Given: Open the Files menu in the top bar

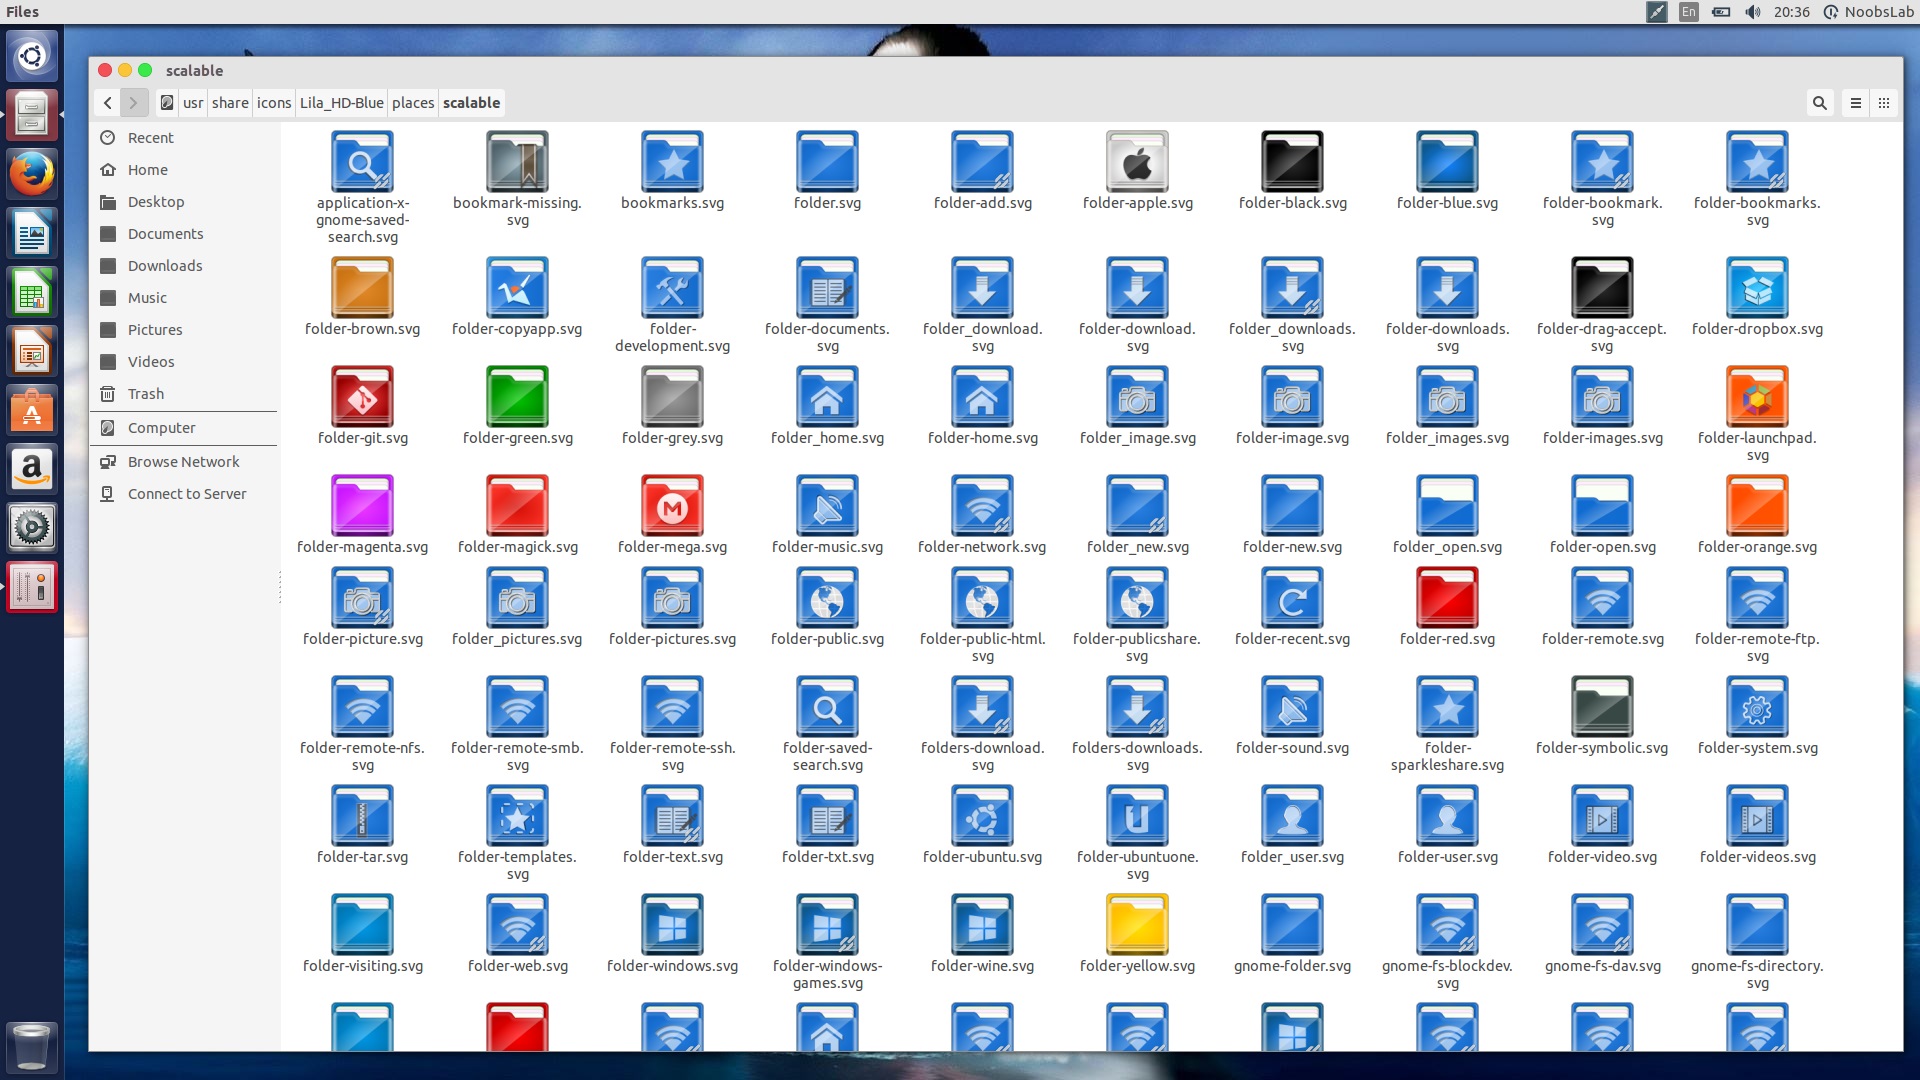Looking at the screenshot, I should (21, 12).
